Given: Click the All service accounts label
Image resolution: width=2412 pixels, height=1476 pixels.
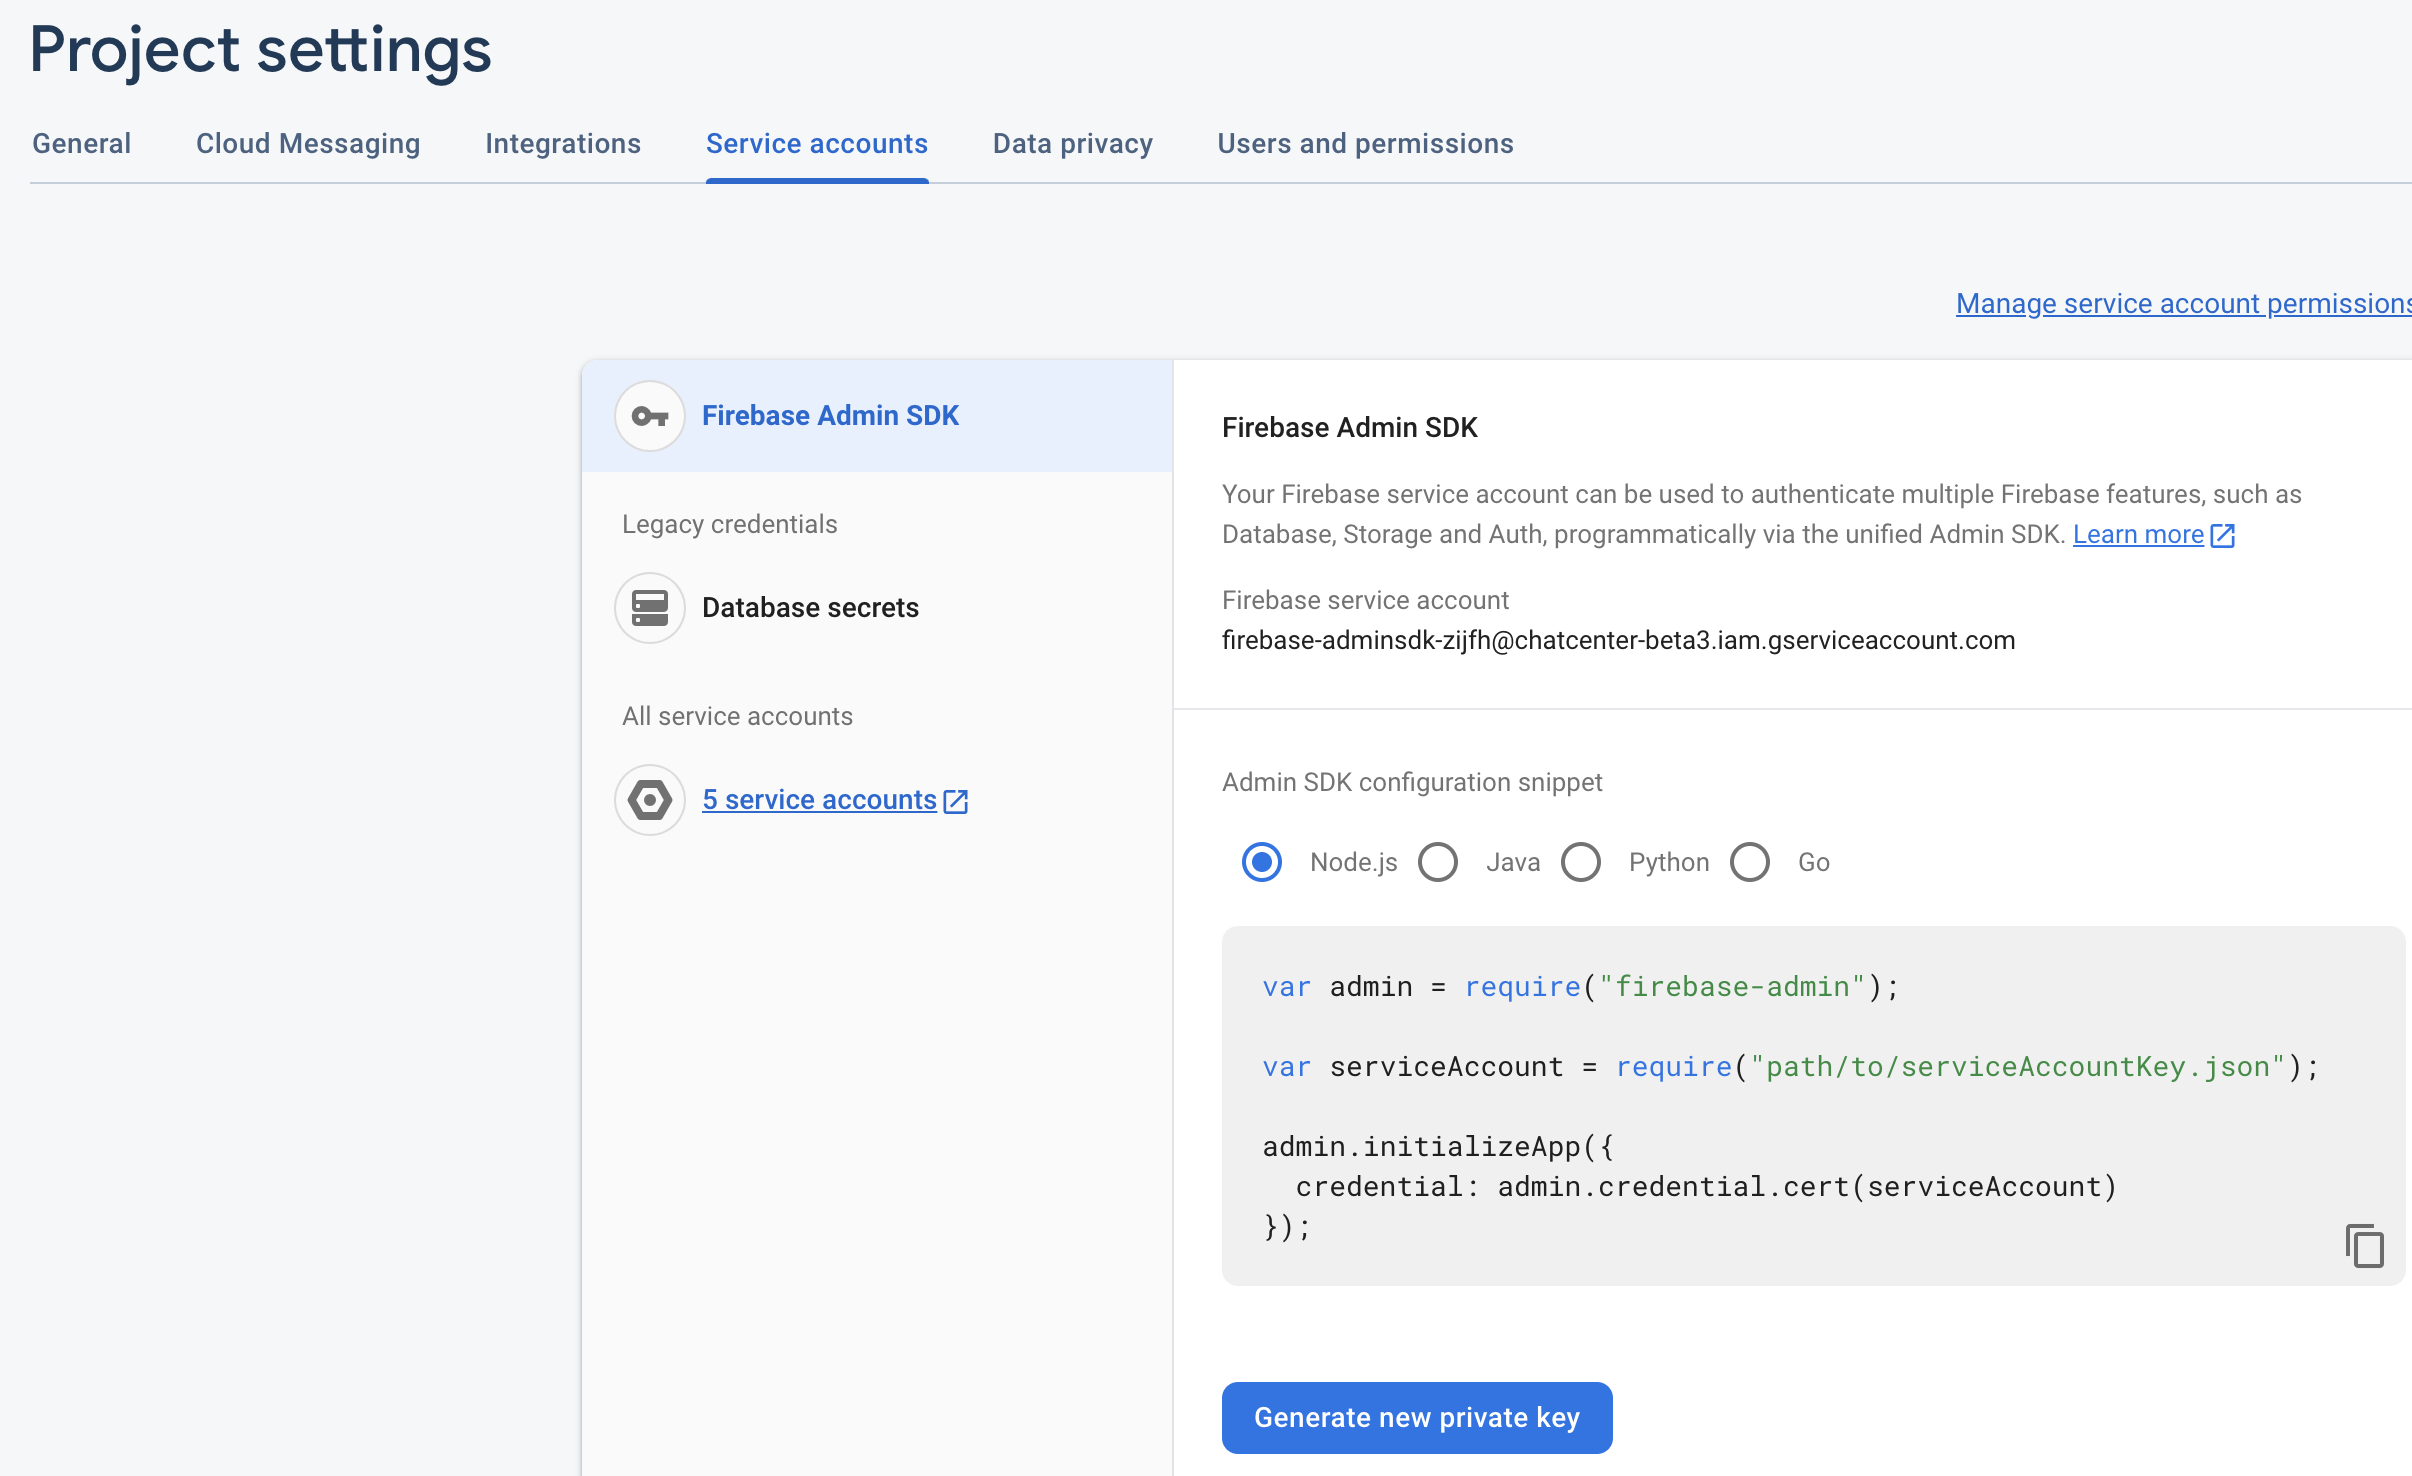Looking at the screenshot, I should tap(737, 716).
